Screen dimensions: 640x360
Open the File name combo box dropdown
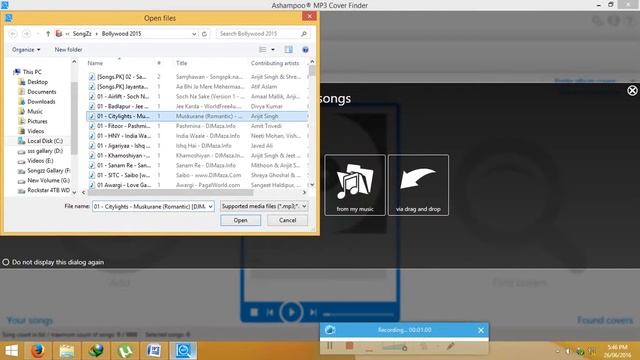[210, 207]
